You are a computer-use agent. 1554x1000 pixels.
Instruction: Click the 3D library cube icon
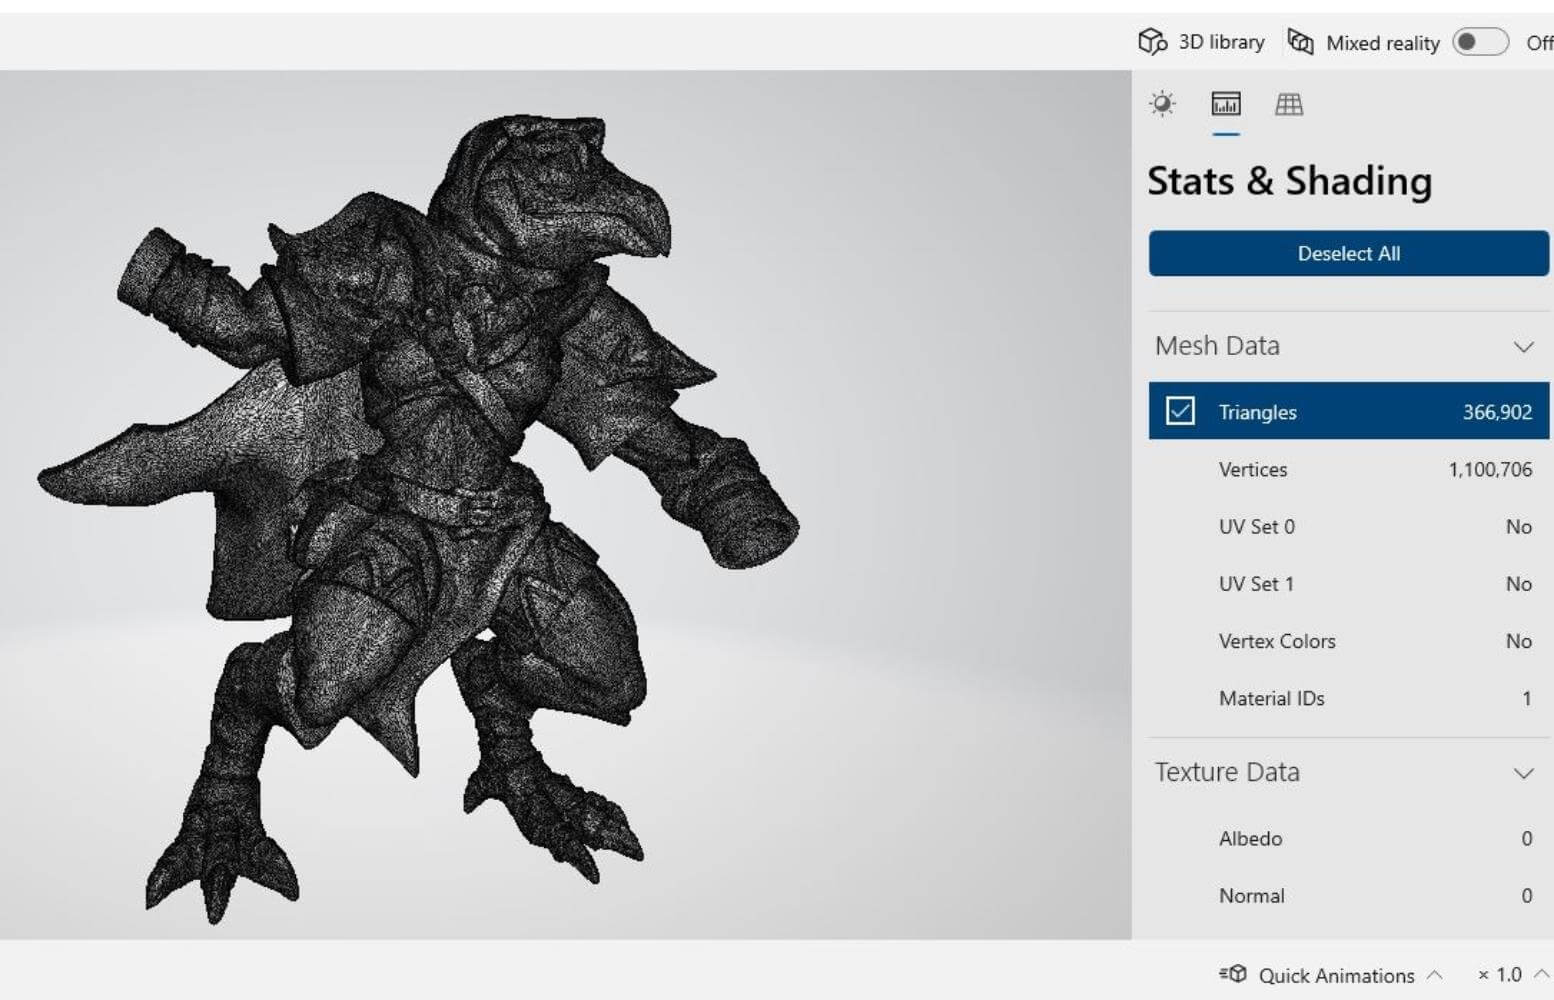coord(1152,42)
